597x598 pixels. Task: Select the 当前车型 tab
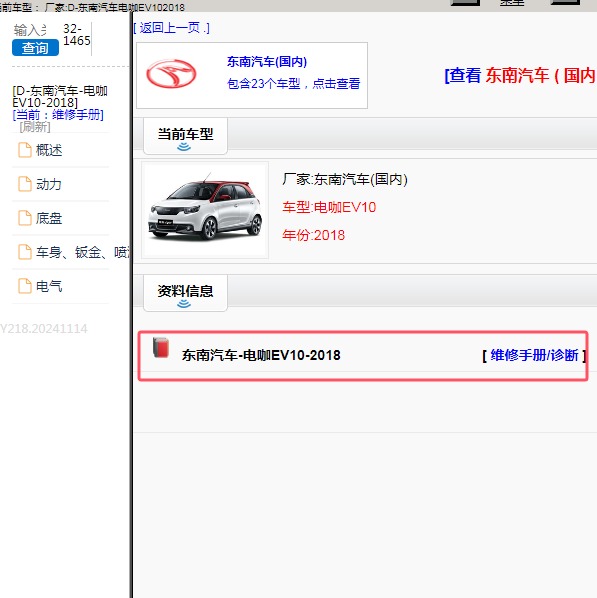pyautogui.click(x=185, y=136)
